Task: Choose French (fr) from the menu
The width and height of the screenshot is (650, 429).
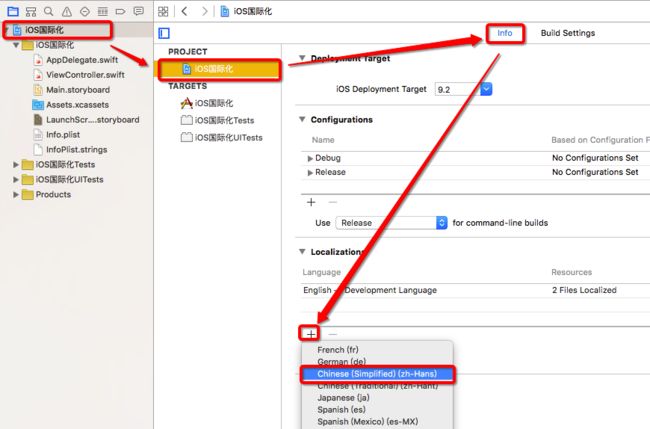Action: pos(337,350)
